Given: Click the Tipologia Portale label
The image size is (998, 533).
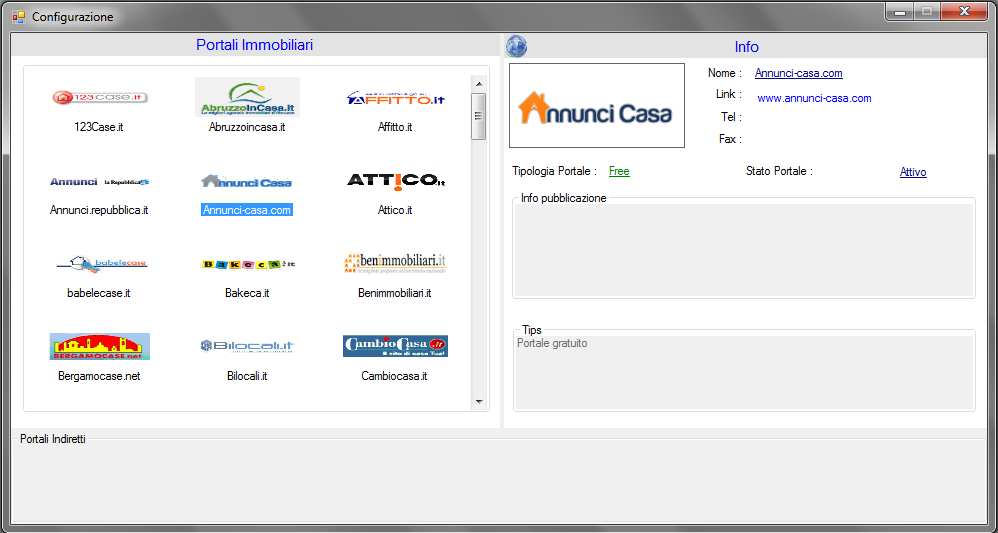Looking at the screenshot, I should pyautogui.click(x=554, y=171).
